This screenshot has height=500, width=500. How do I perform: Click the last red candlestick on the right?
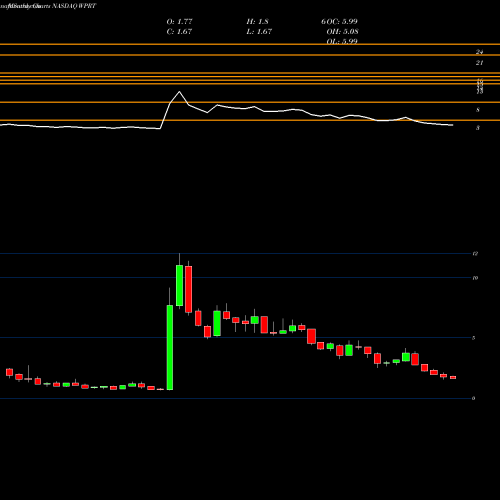click(x=453, y=377)
